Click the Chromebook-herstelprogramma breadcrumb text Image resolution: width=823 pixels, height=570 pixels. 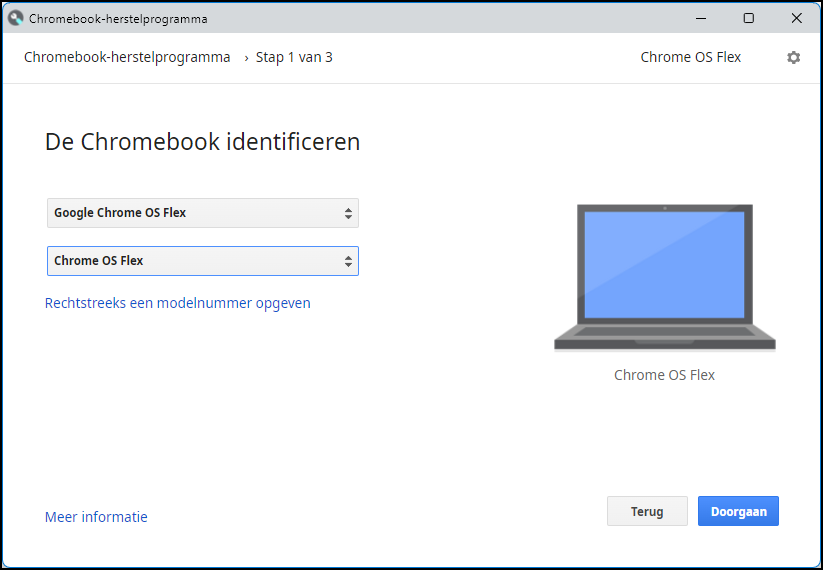click(x=127, y=57)
